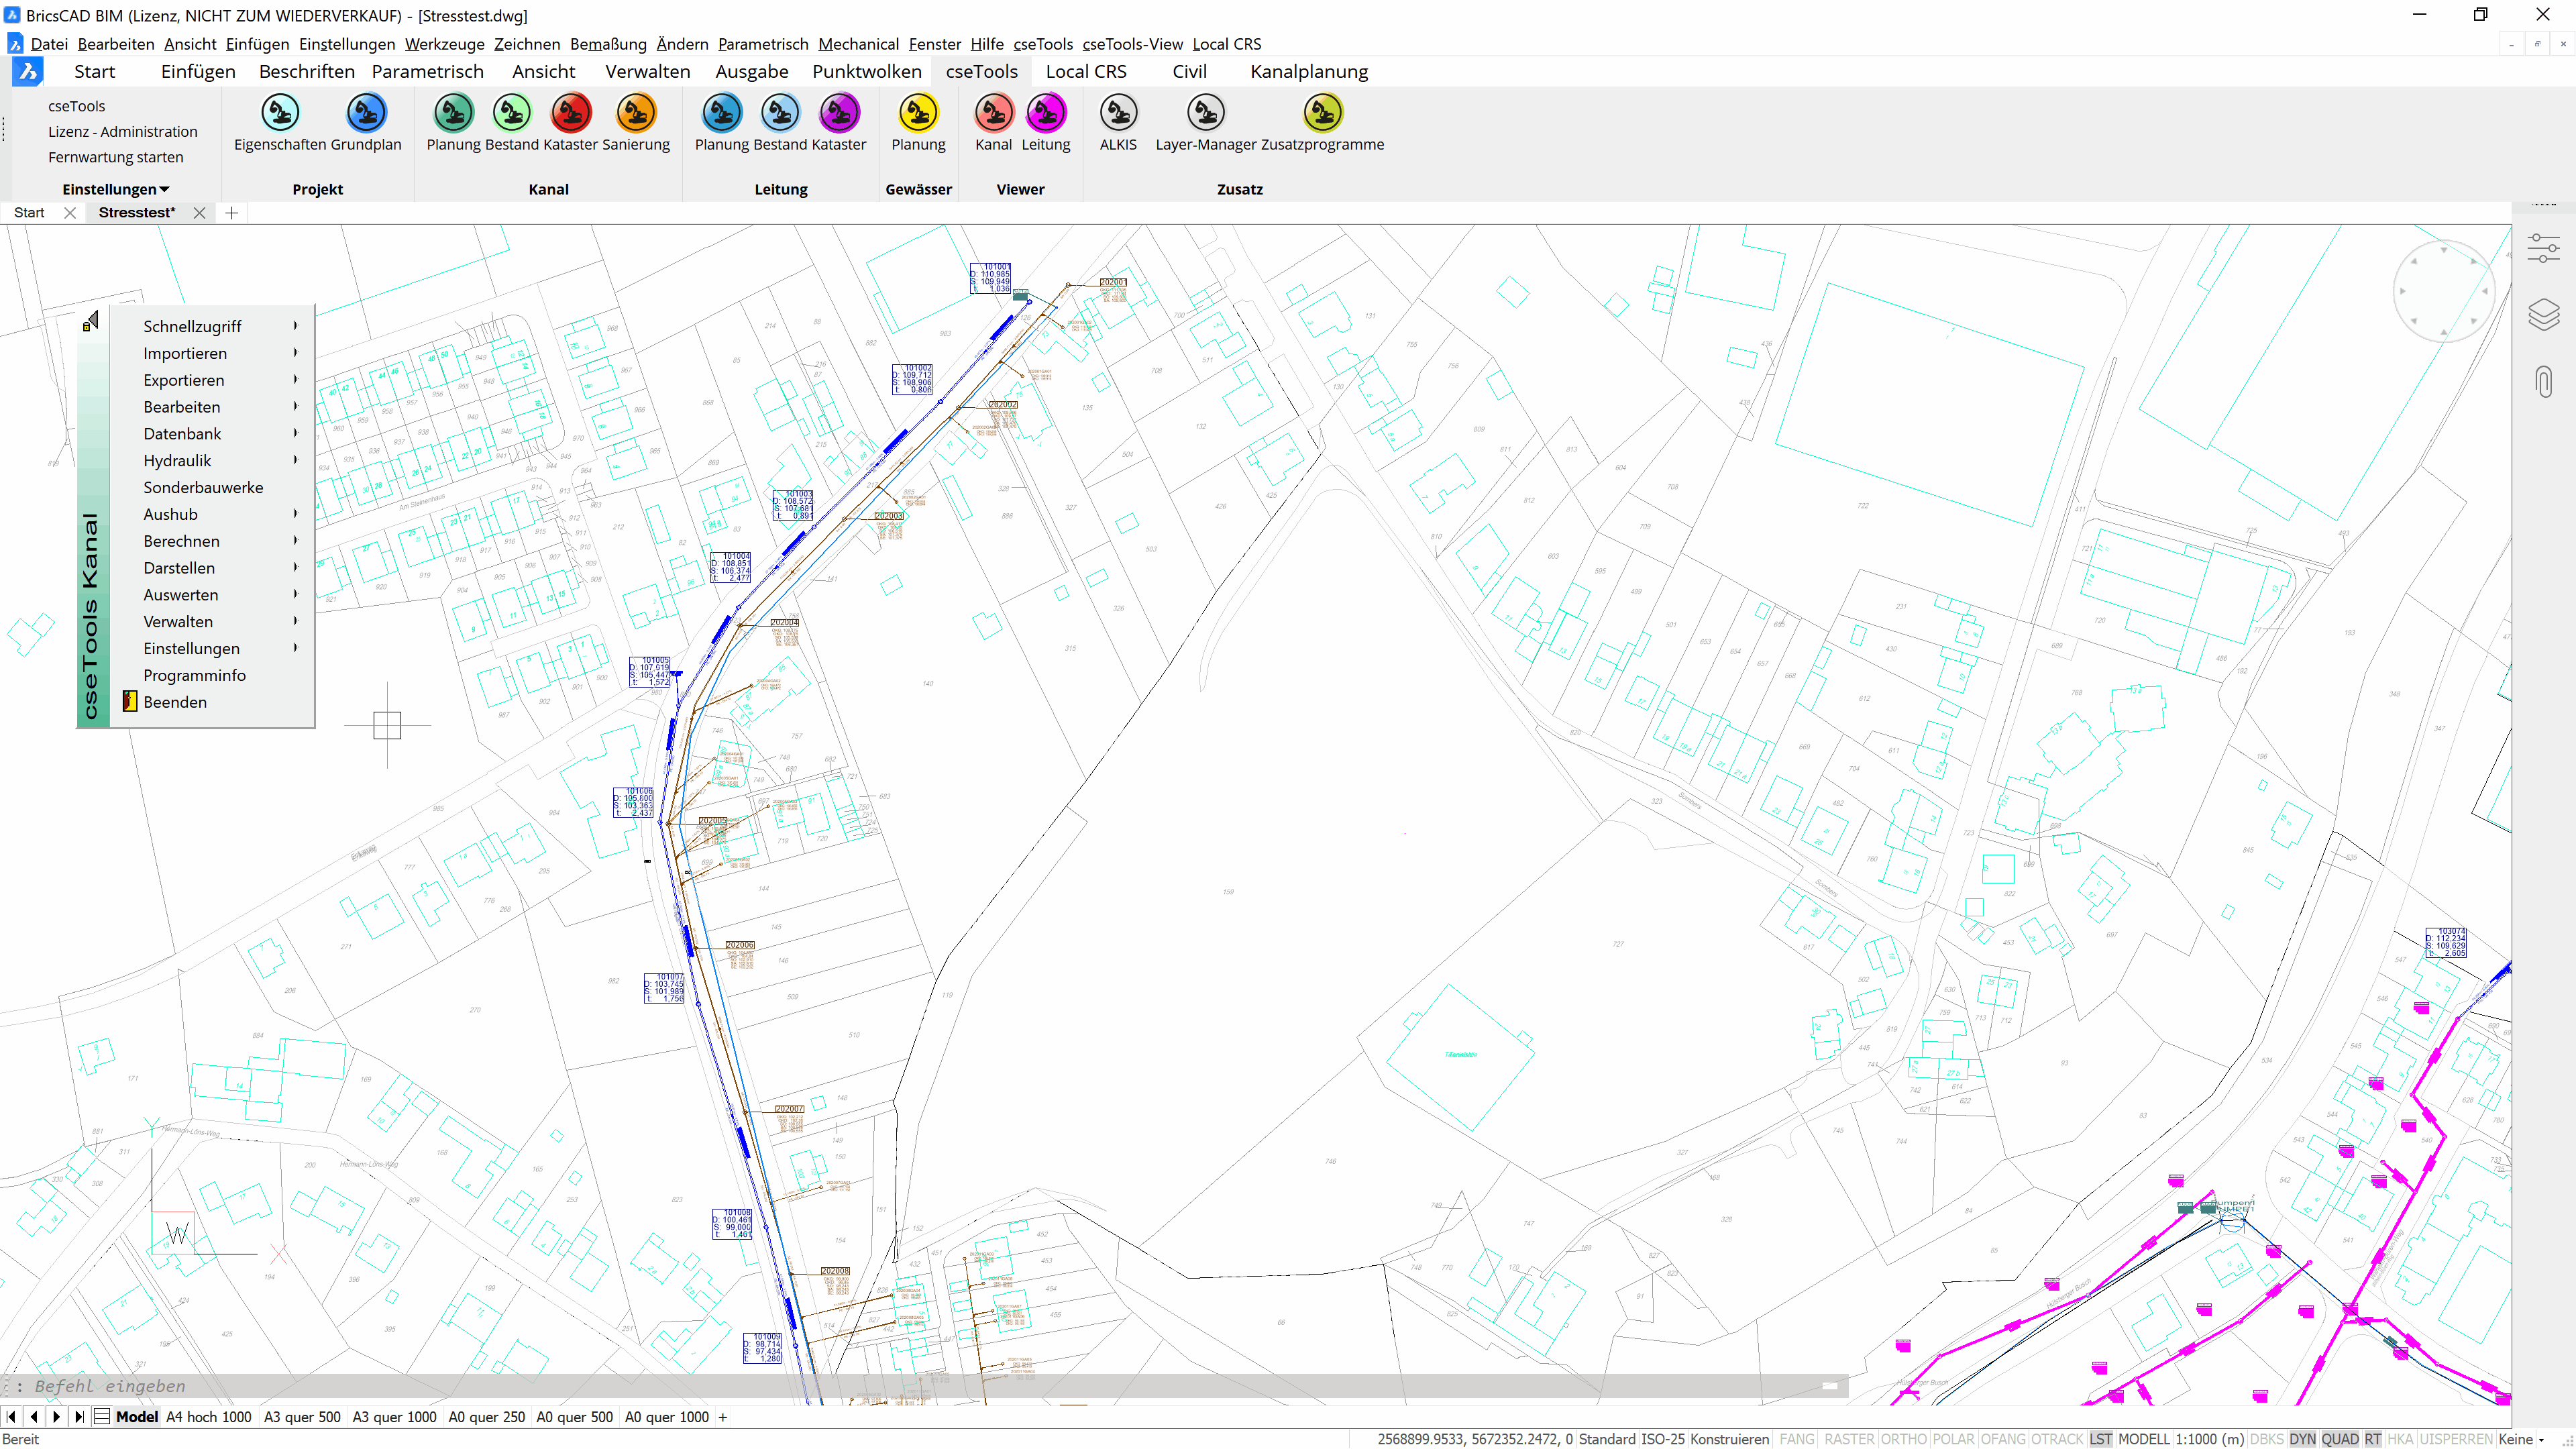Click the red Kanal Kataster icon
The width and height of the screenshot is (2576, 1449).
(572, 113)
